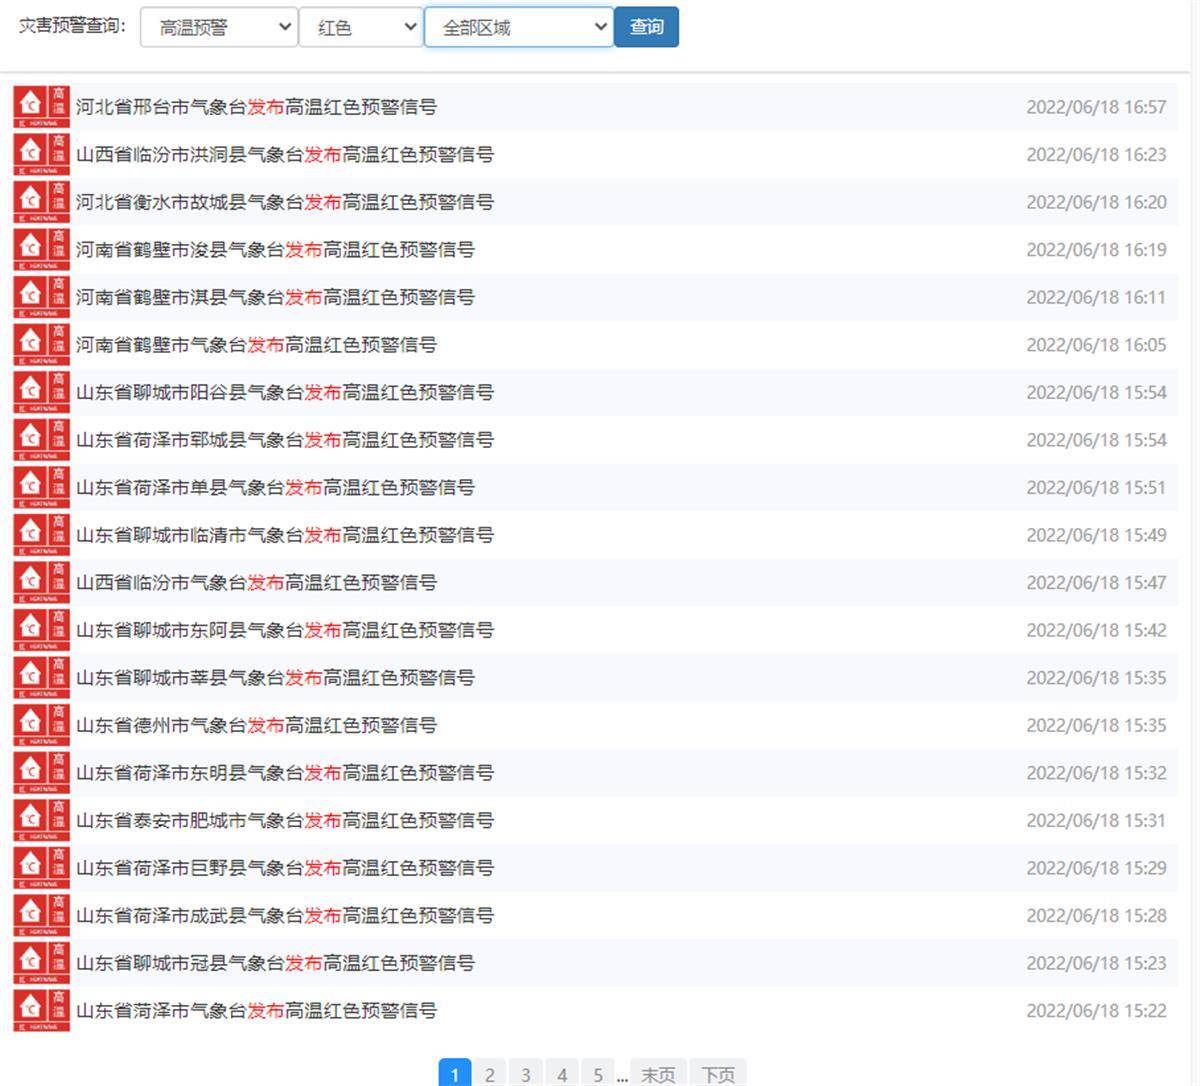Open 山东省菏泽市单县 red warning link

point(275,487)
